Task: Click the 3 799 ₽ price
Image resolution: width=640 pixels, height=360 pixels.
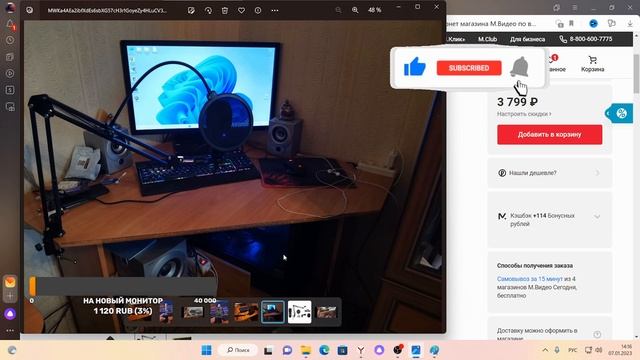Action: (517, 102)
